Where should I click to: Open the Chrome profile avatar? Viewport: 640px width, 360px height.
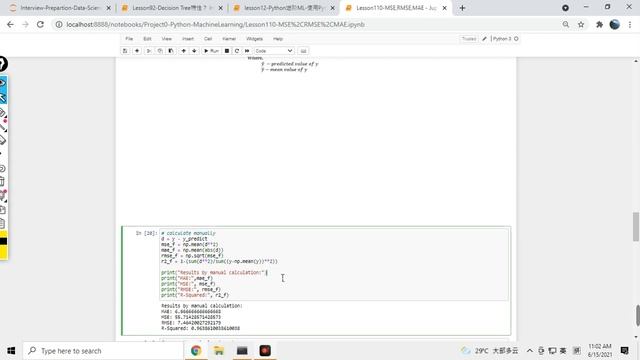(x=615, y=24)
